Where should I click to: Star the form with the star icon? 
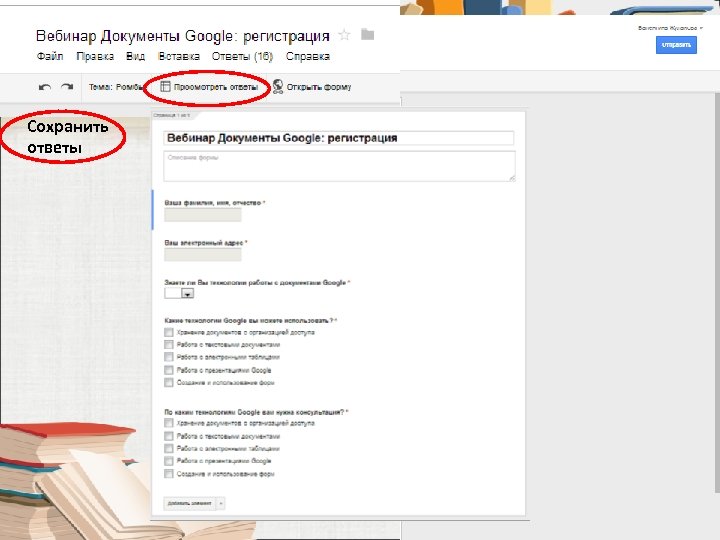[344, 35]
